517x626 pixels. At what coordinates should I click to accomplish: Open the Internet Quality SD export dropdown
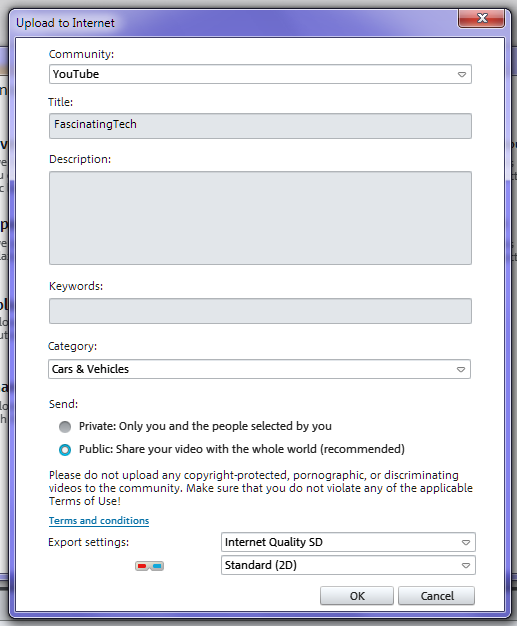click(348, 542)
